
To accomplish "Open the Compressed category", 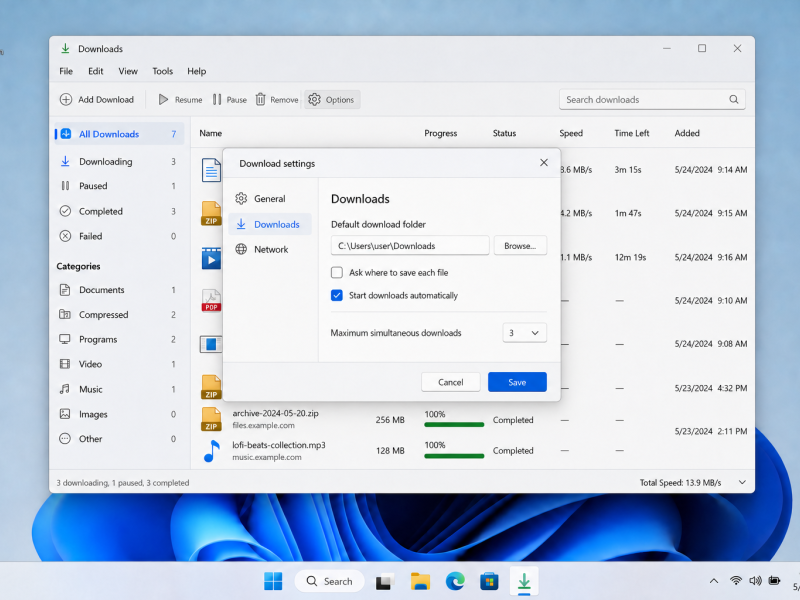I will click(119, 315).
